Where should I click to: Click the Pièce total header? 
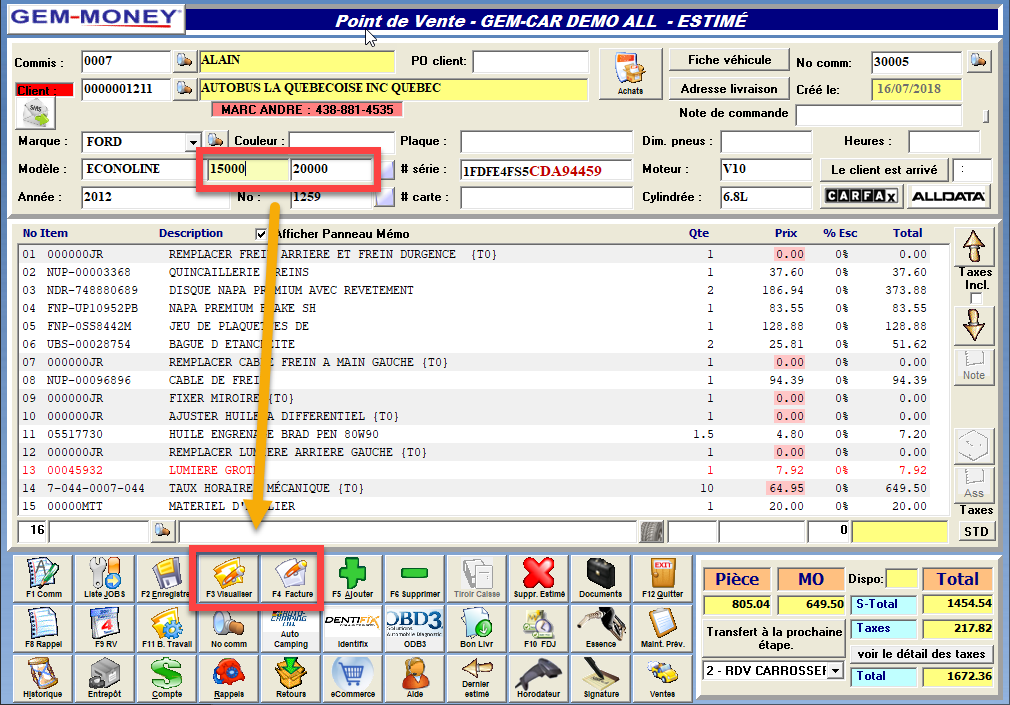[736, 579]
